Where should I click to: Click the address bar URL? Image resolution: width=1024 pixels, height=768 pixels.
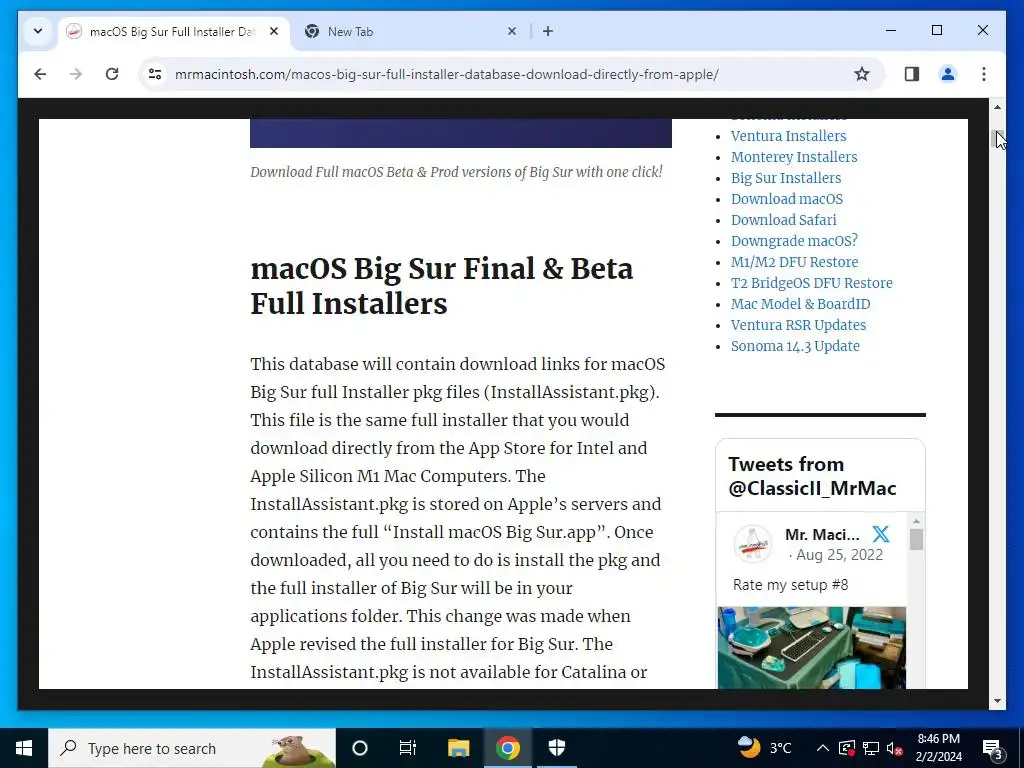click(x=447, y=74)
